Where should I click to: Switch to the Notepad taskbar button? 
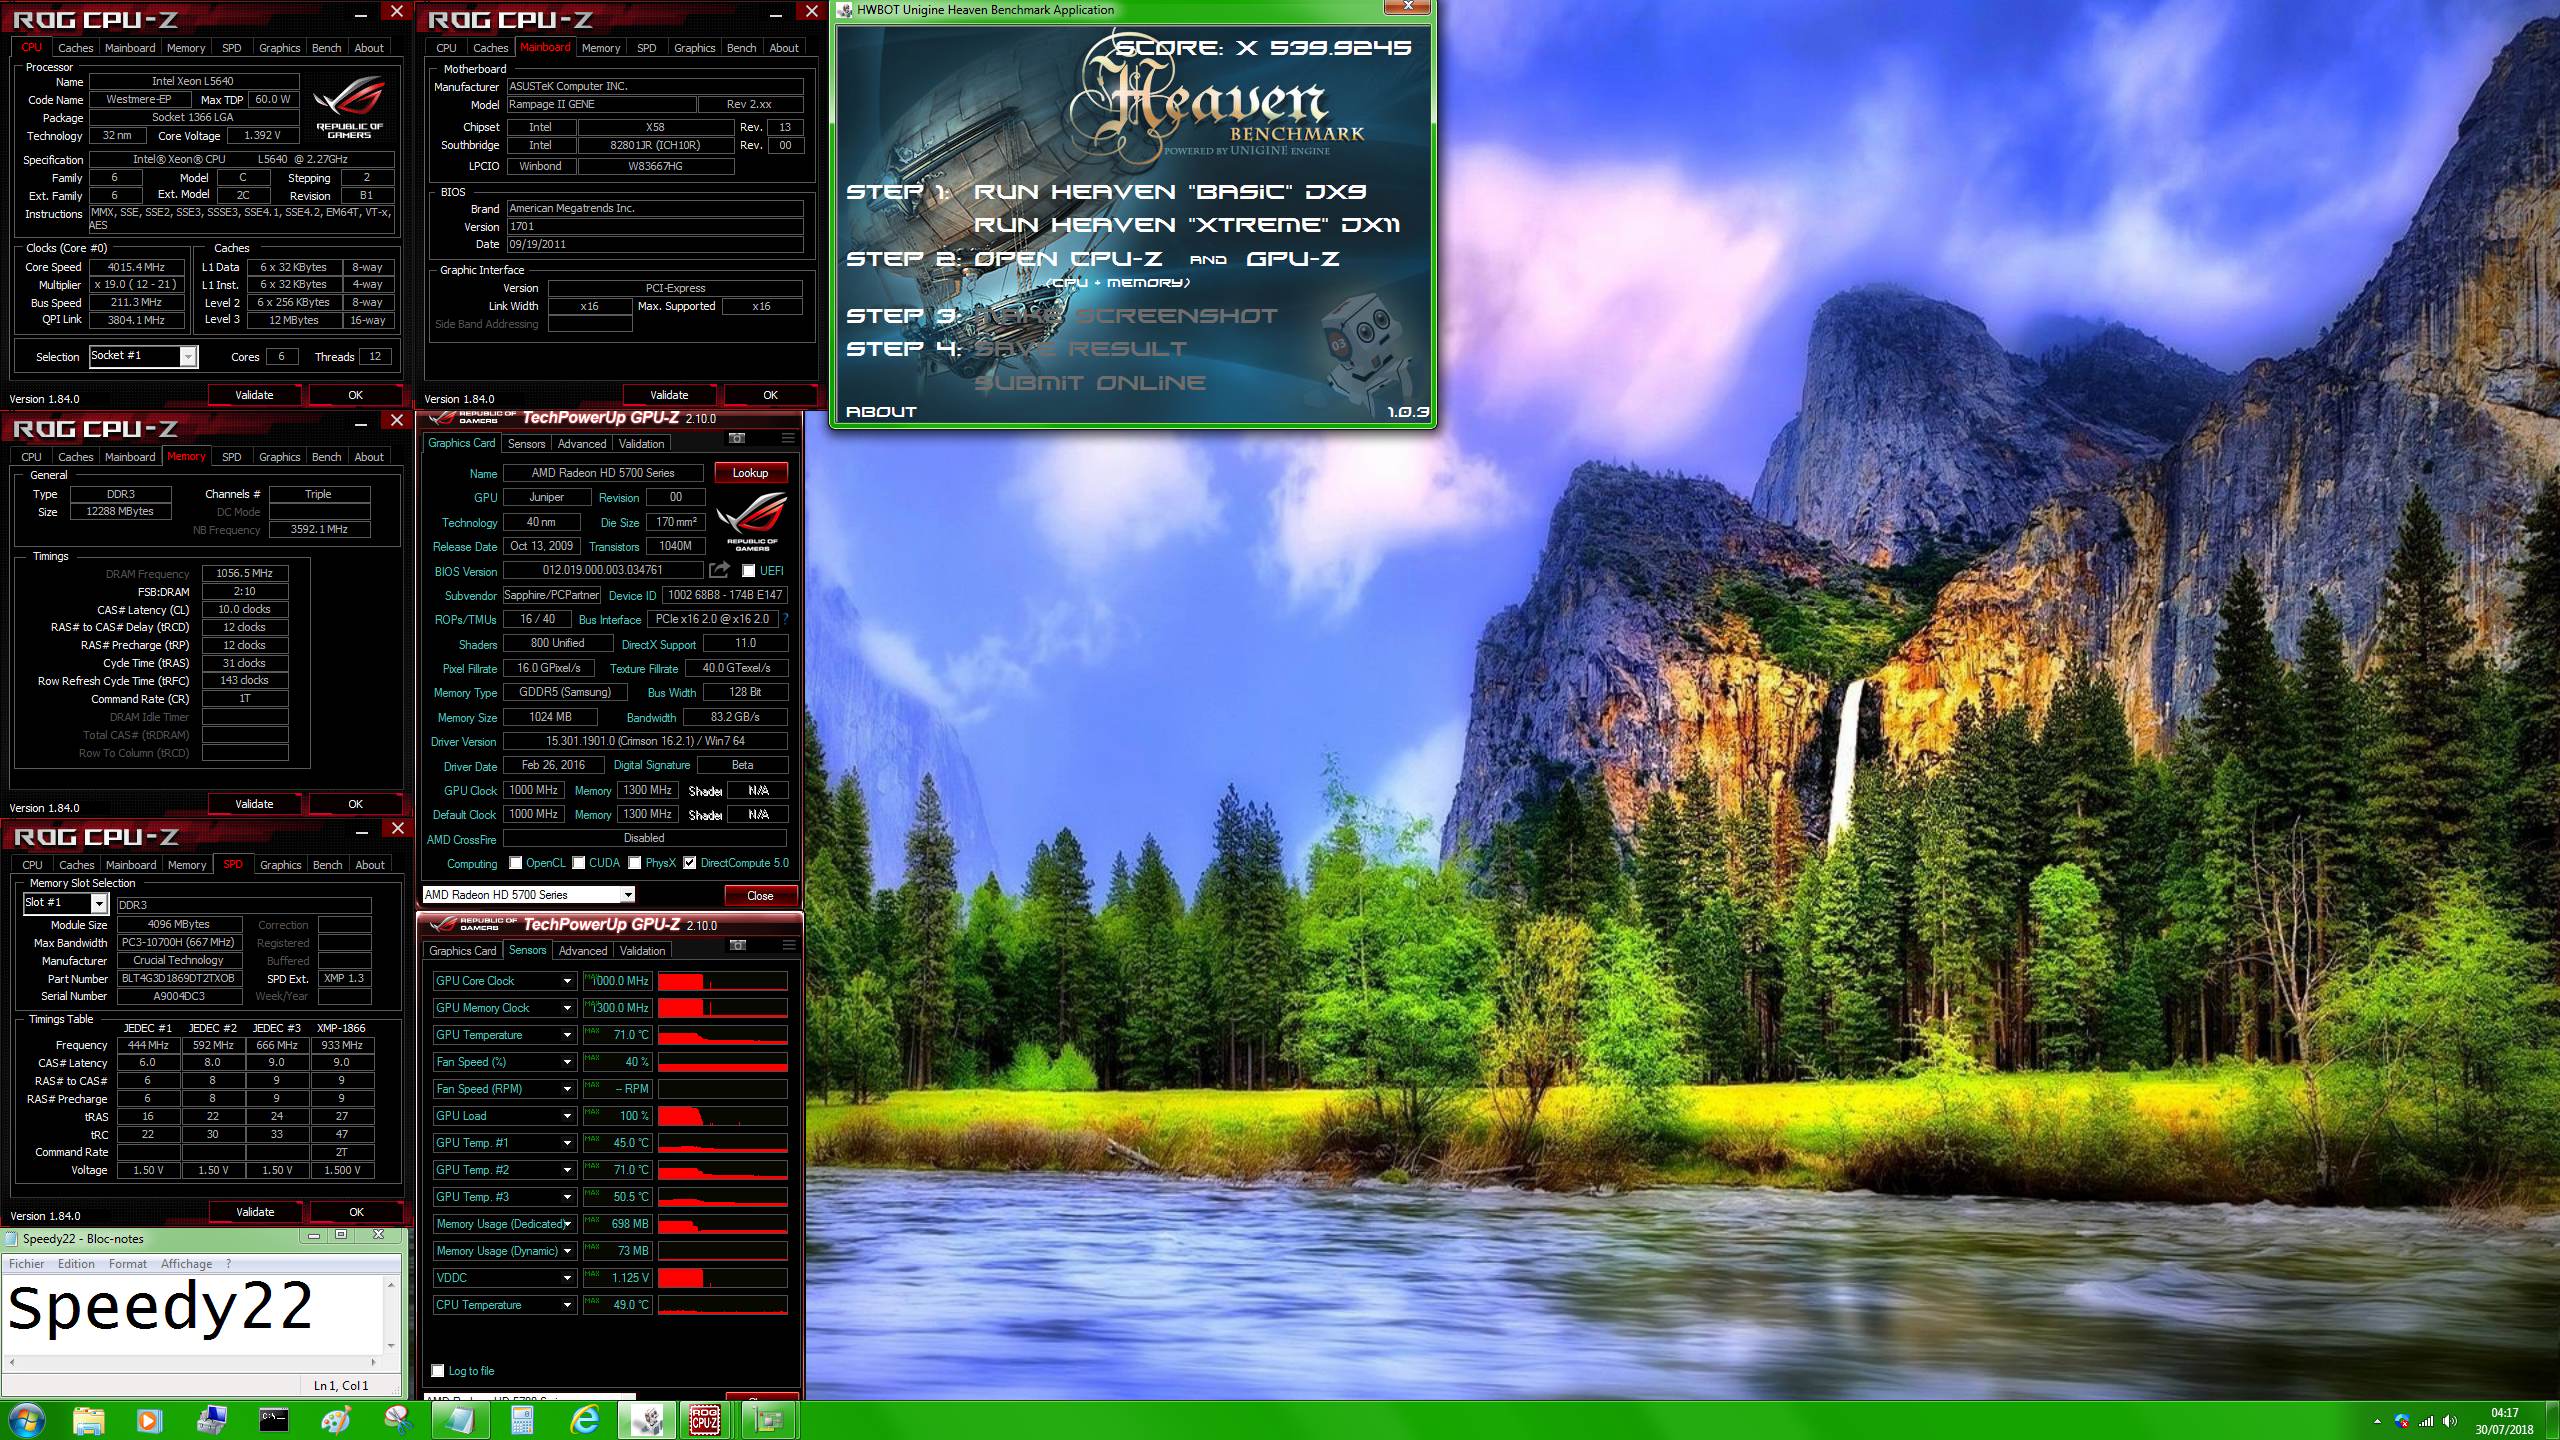click(459, 1419)
